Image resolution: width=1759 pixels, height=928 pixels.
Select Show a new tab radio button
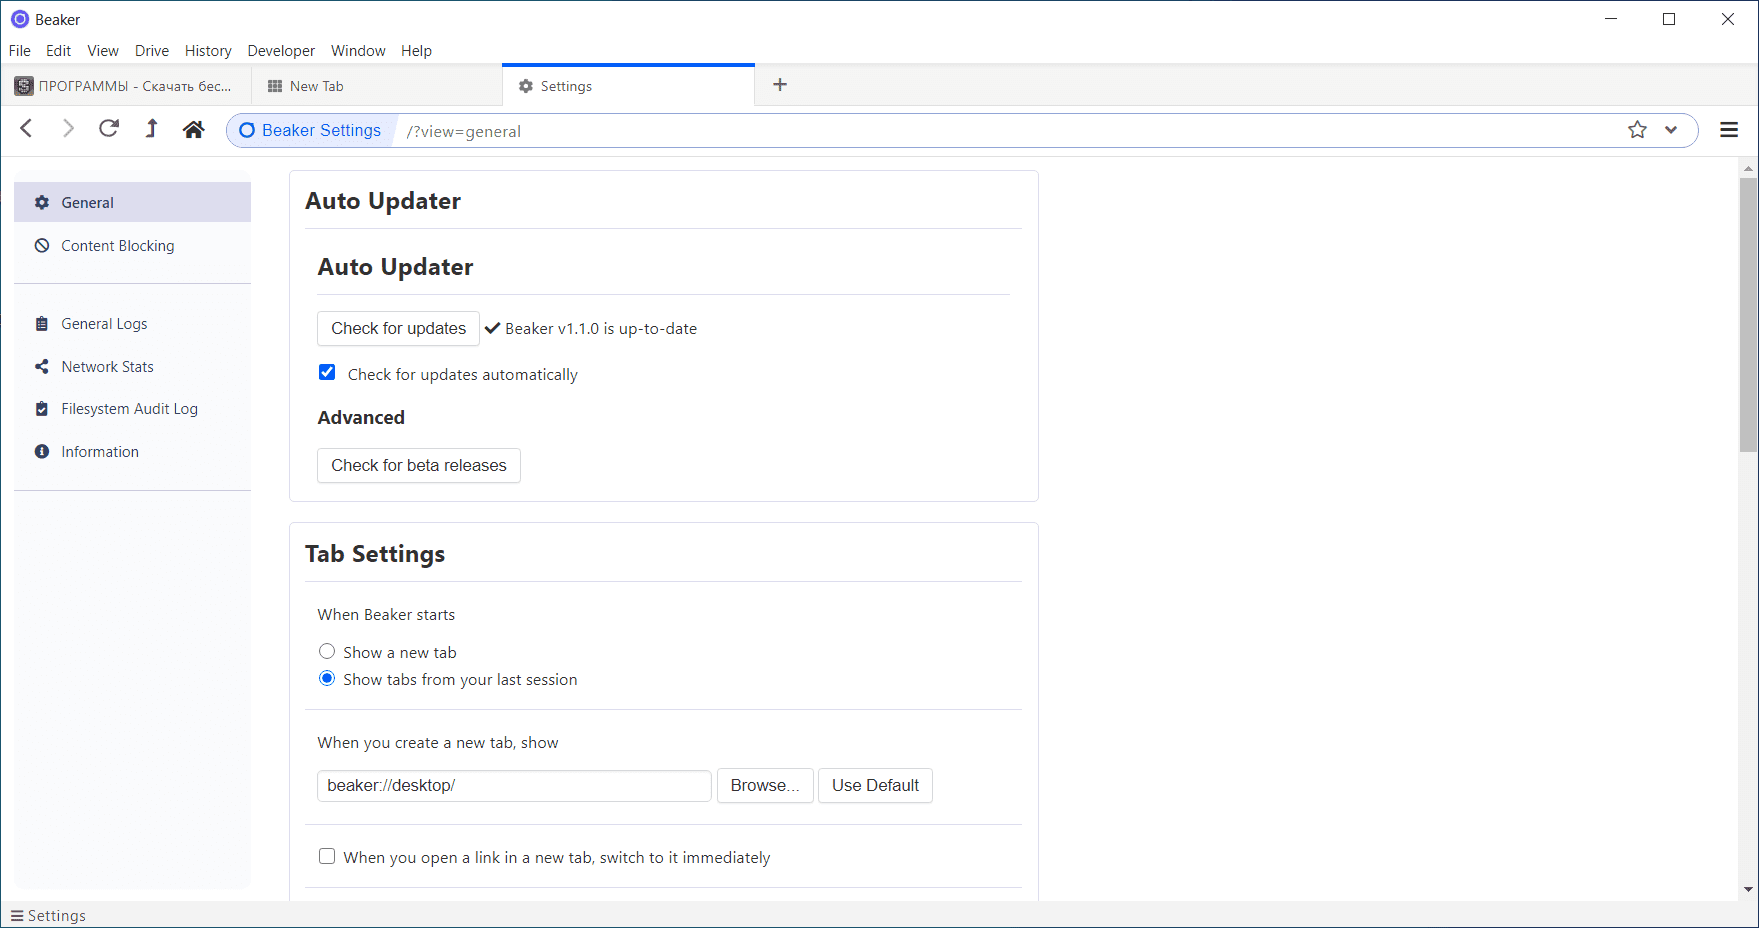tap(327, 651)
